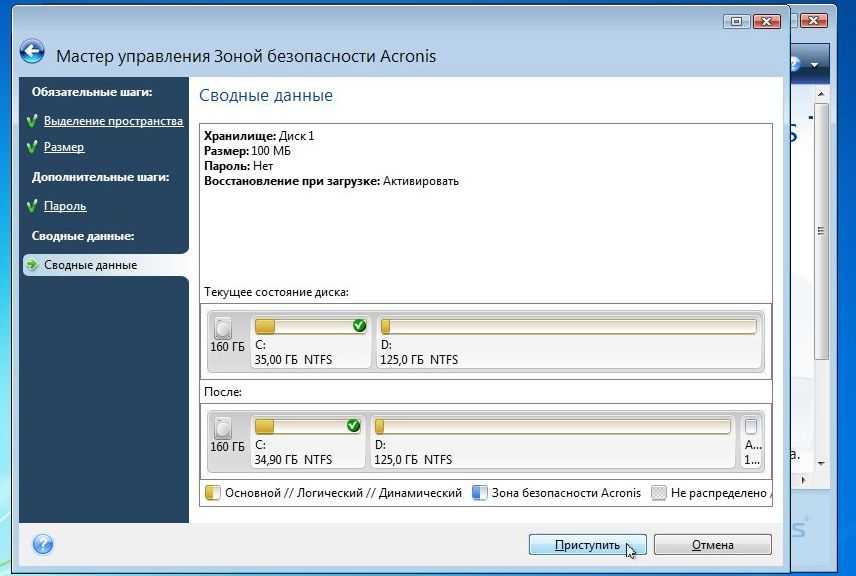Select D: 125,0 ГБ partition in current state
The image size is (856, 576).
tap(568, 342)
